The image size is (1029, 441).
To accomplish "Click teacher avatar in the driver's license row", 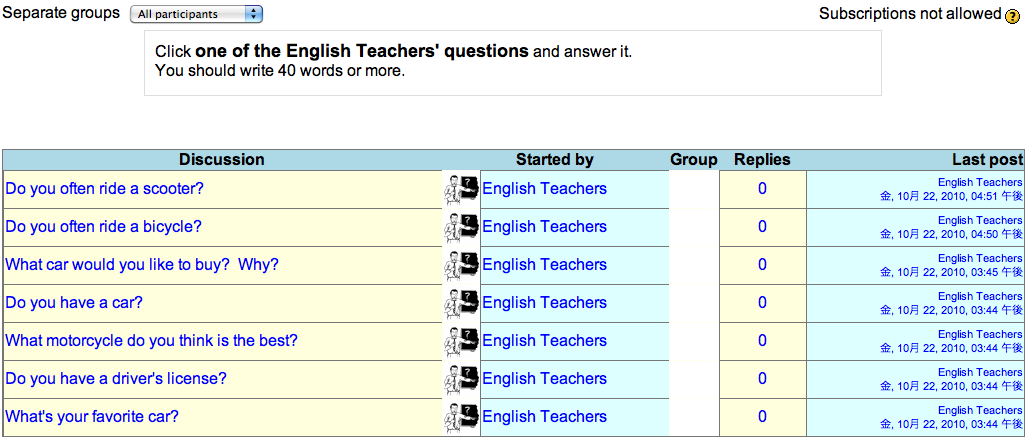I will coord(461,380).
